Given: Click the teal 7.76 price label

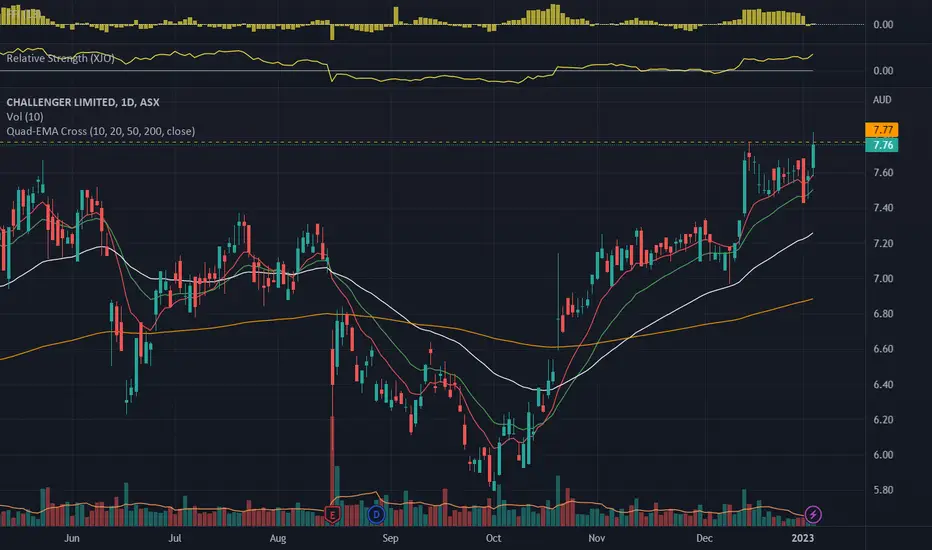Looking at the screenshot, I should pyautogui.click(x=882, y=145).
